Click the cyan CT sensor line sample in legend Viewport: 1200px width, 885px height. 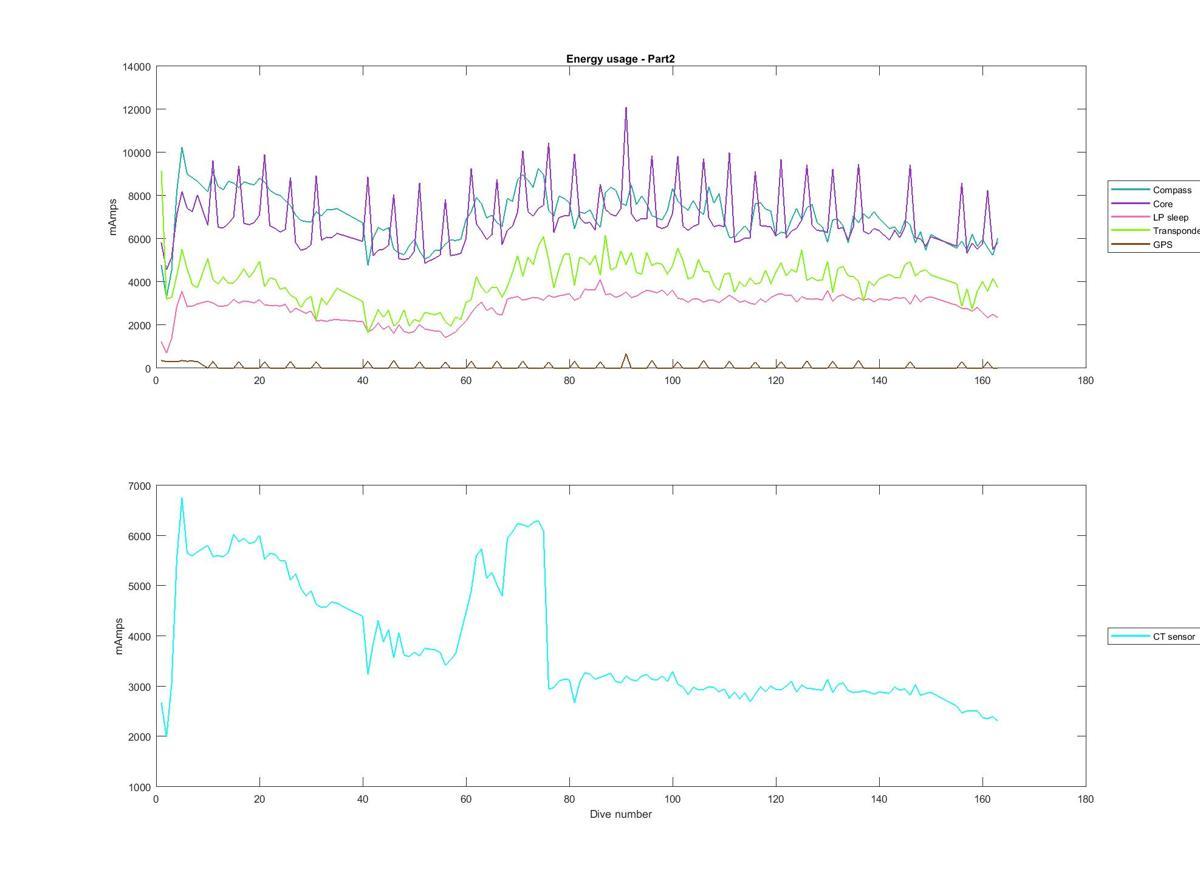[x=1130, y=636]
